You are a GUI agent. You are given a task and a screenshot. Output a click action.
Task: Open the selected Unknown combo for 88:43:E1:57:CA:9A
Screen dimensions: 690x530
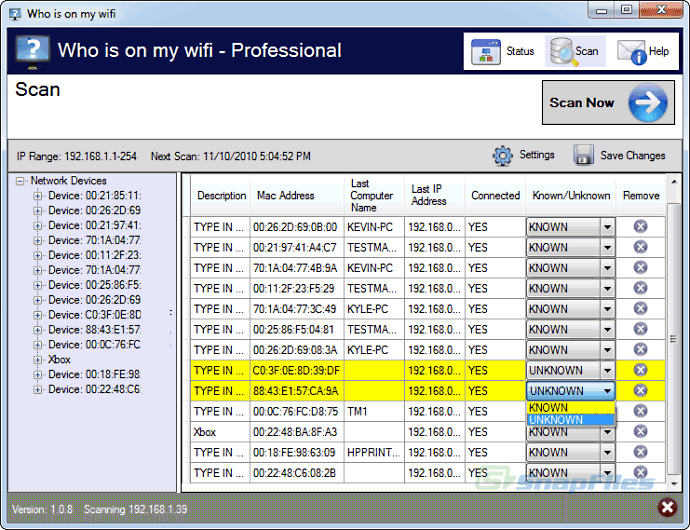coord(570,391)
